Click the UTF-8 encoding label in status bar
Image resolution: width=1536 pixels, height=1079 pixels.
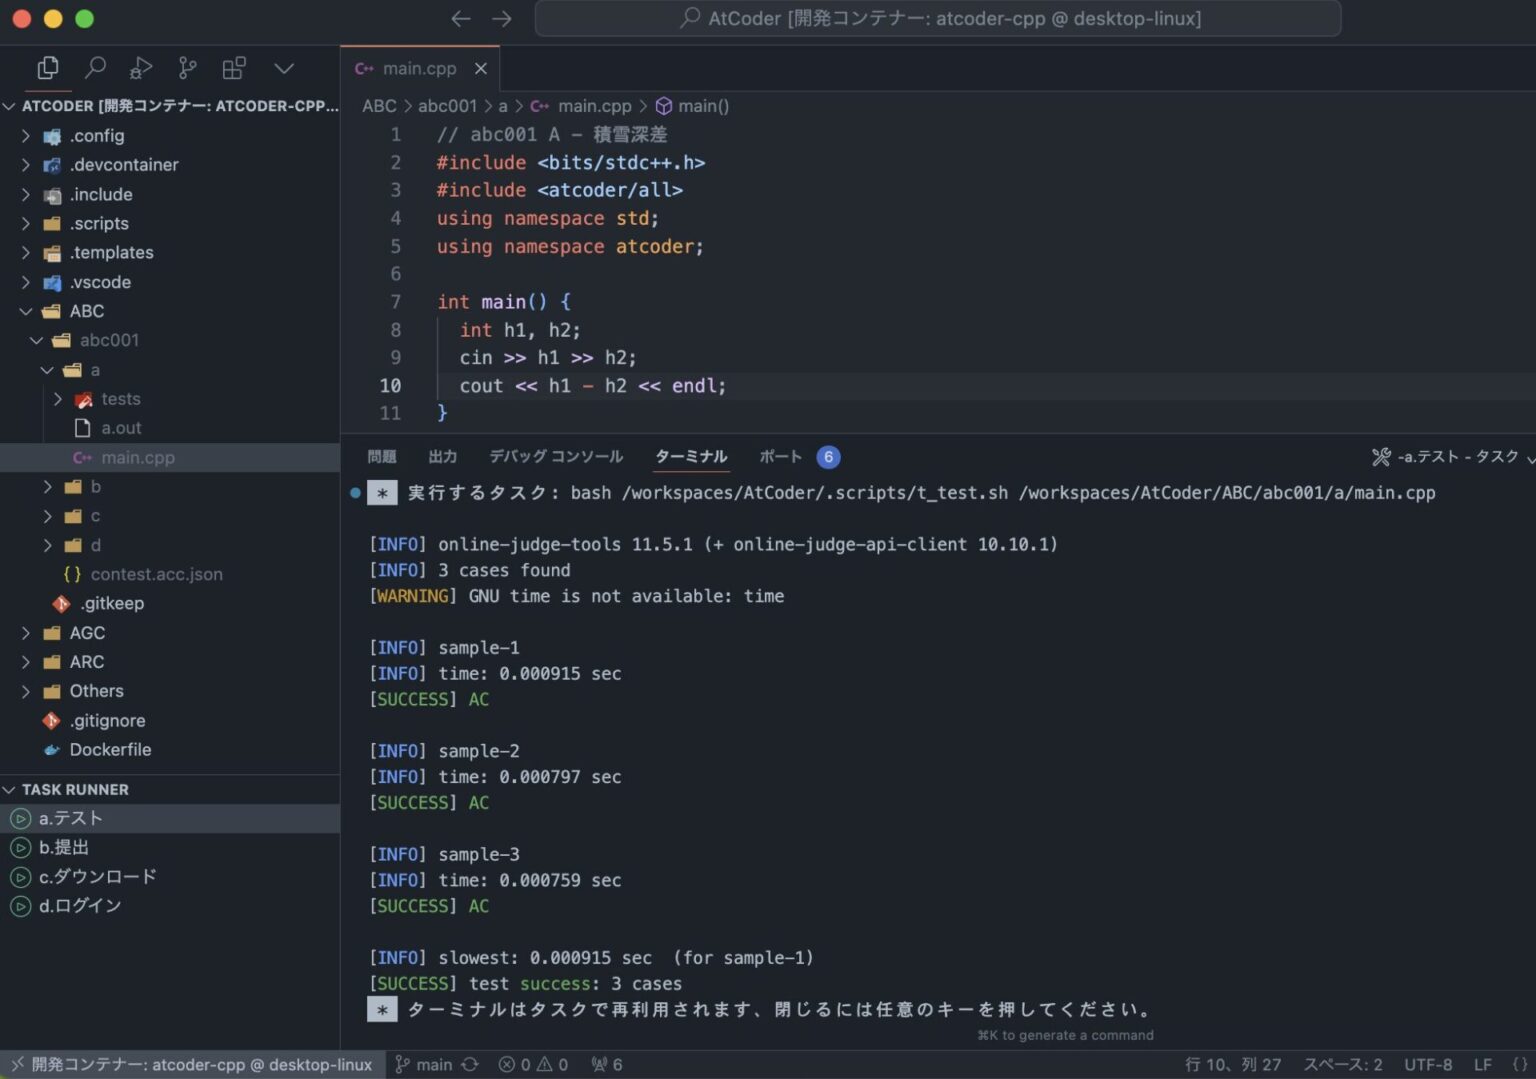click(x=1428, y=1064)
